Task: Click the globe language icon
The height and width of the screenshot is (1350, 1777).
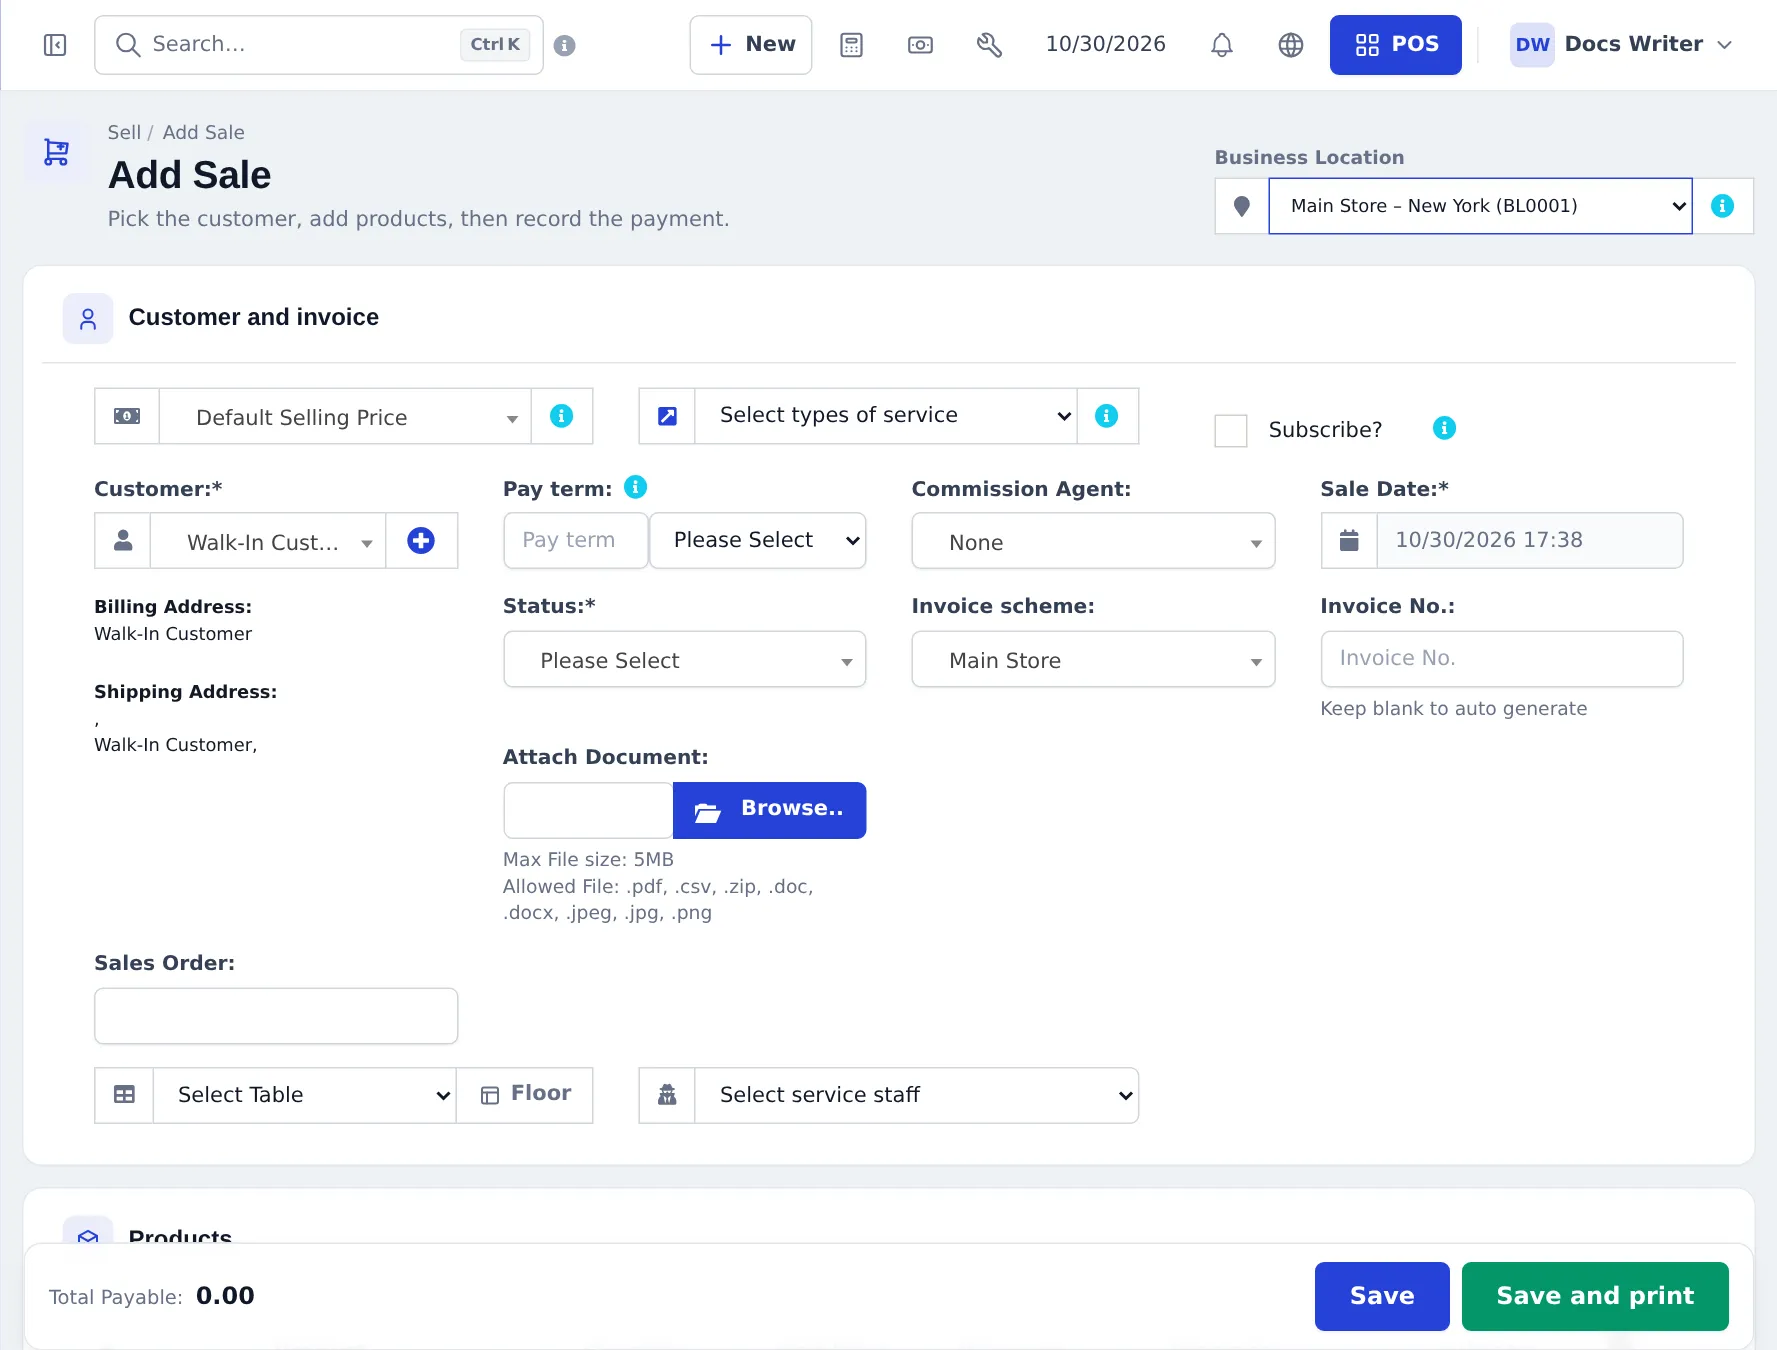Action: click(x=1291, y=45)
